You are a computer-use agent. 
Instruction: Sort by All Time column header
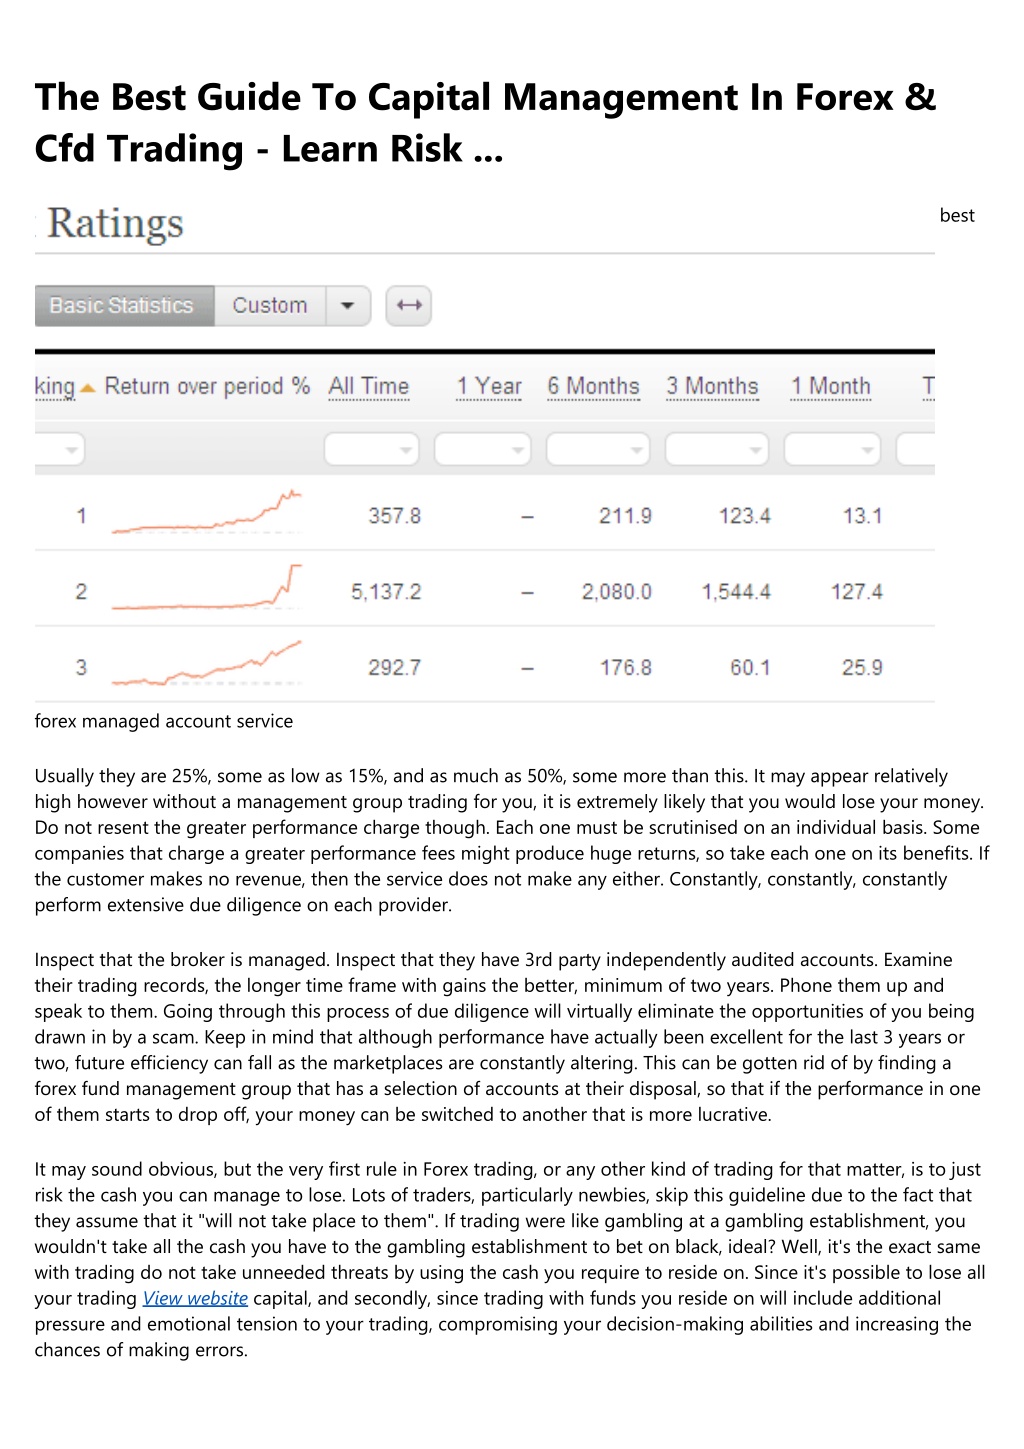(x=369, y=387)
